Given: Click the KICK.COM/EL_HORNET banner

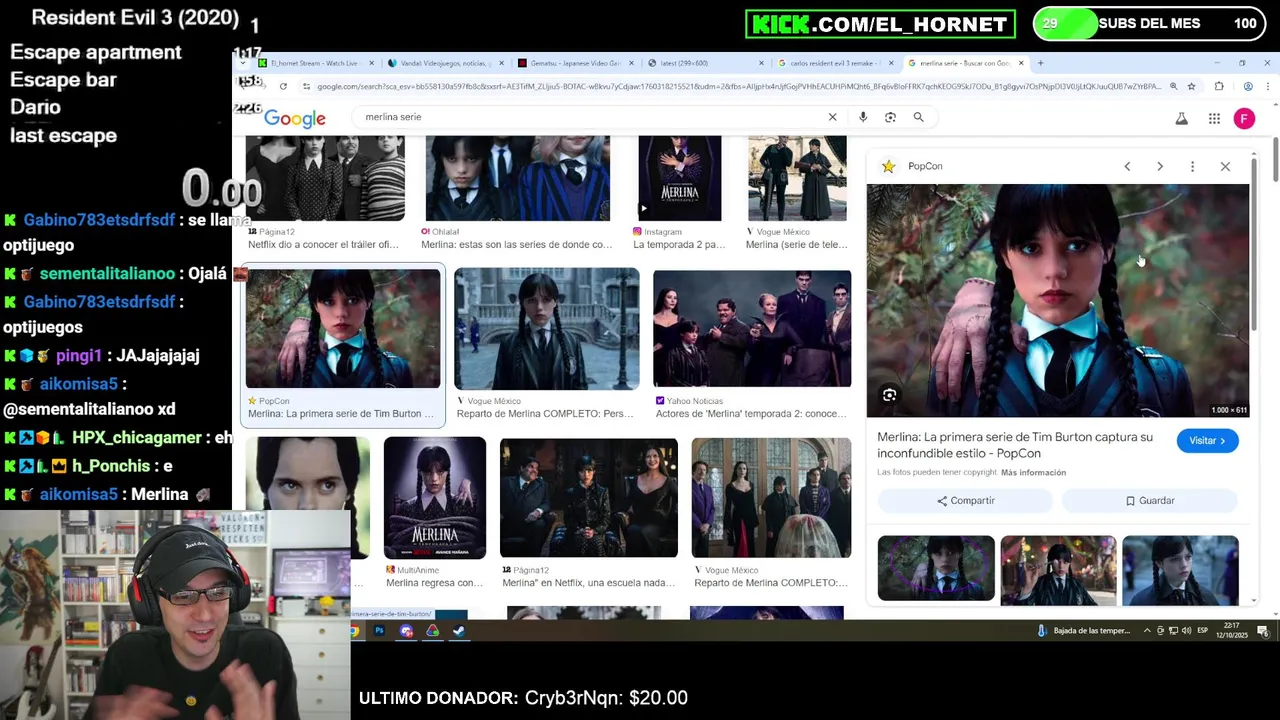Looking at the screenshot, I should [x=880, y=24].
